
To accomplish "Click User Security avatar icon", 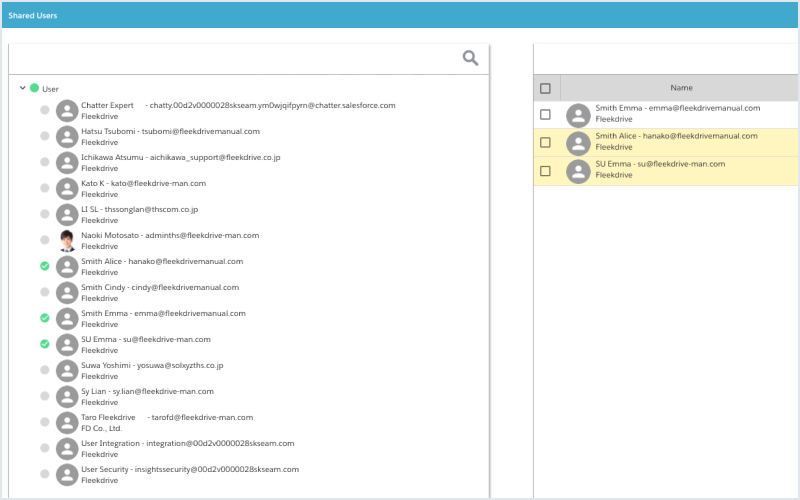I will [x=67, y=475].
